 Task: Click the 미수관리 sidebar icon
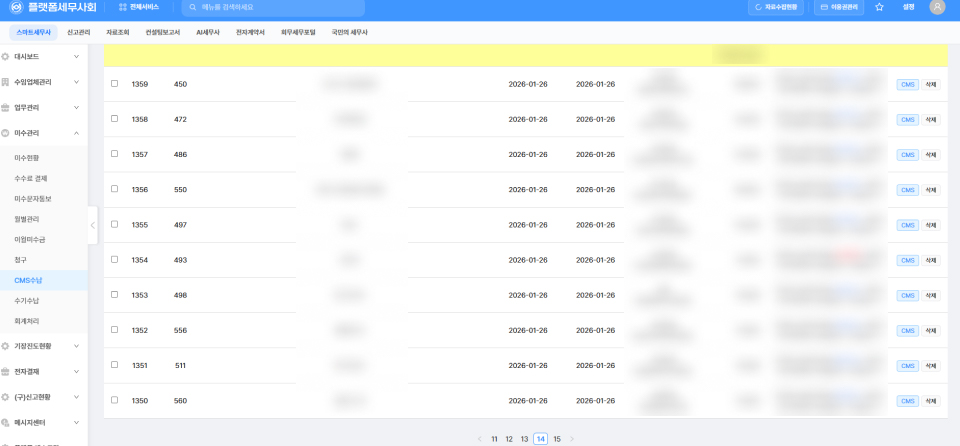pyautogui.click(x=6, y=133)
